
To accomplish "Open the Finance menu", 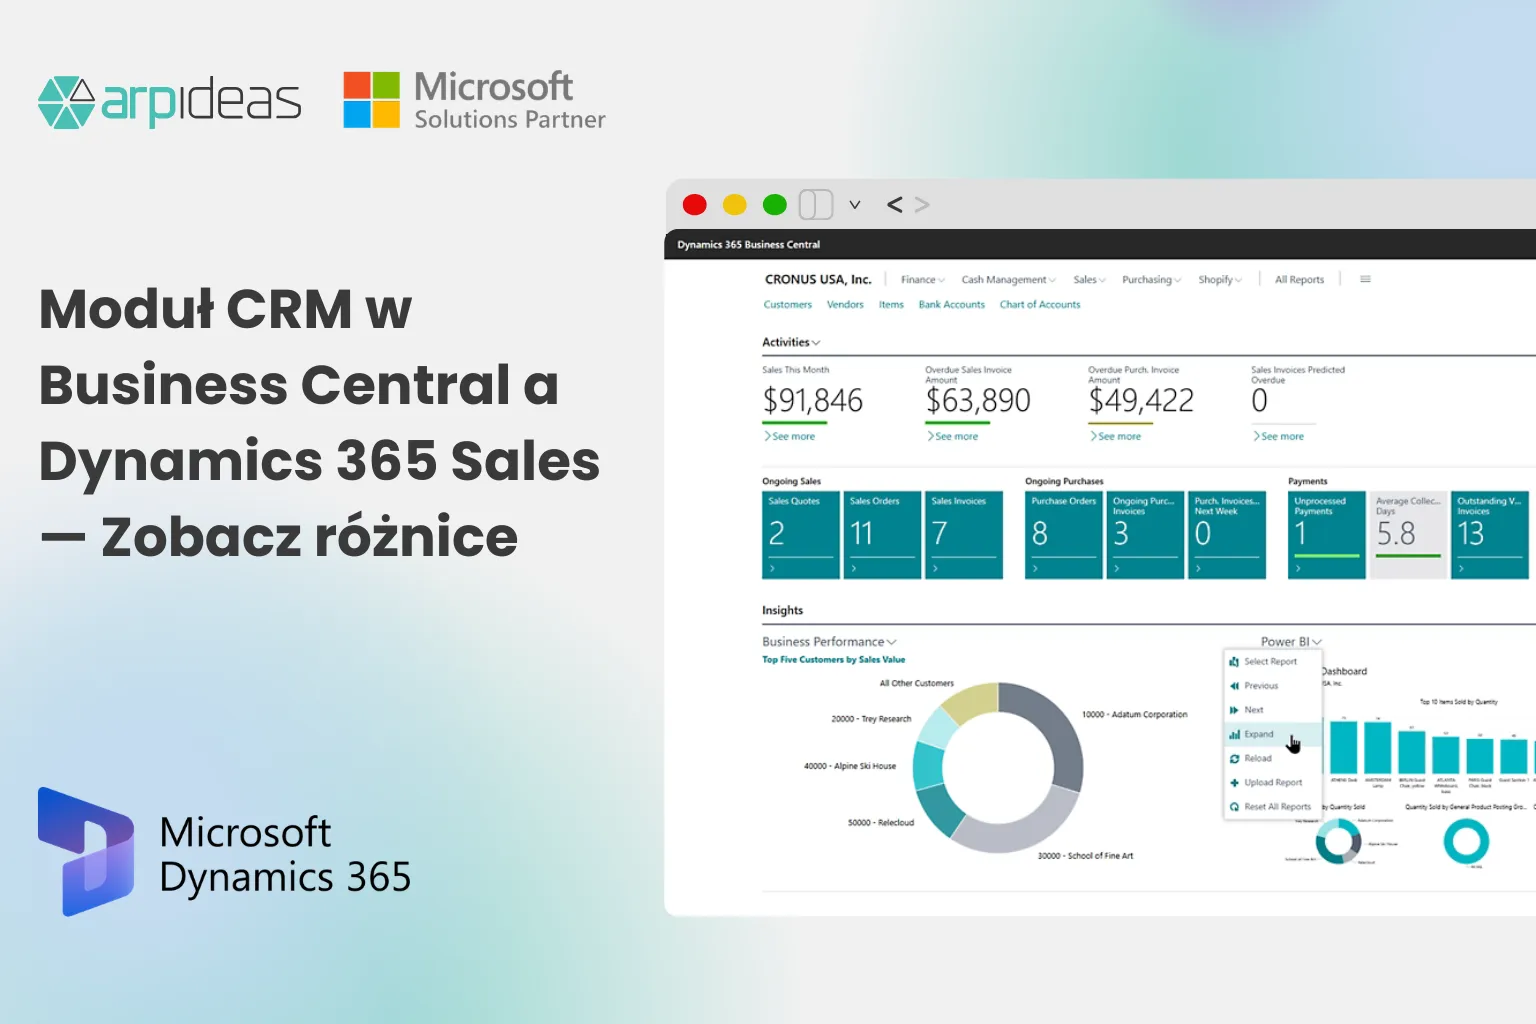I will coord(922,280).
